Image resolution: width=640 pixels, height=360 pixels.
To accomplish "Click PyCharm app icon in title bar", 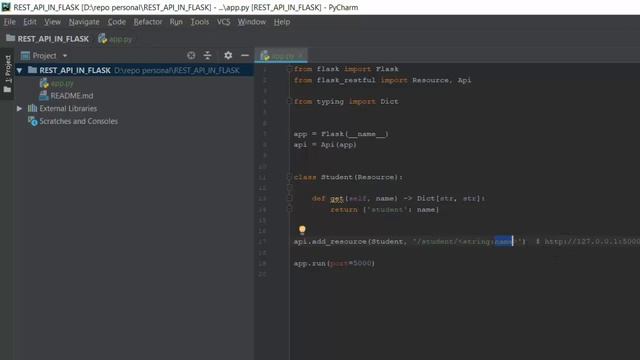I will coord(6,7).
